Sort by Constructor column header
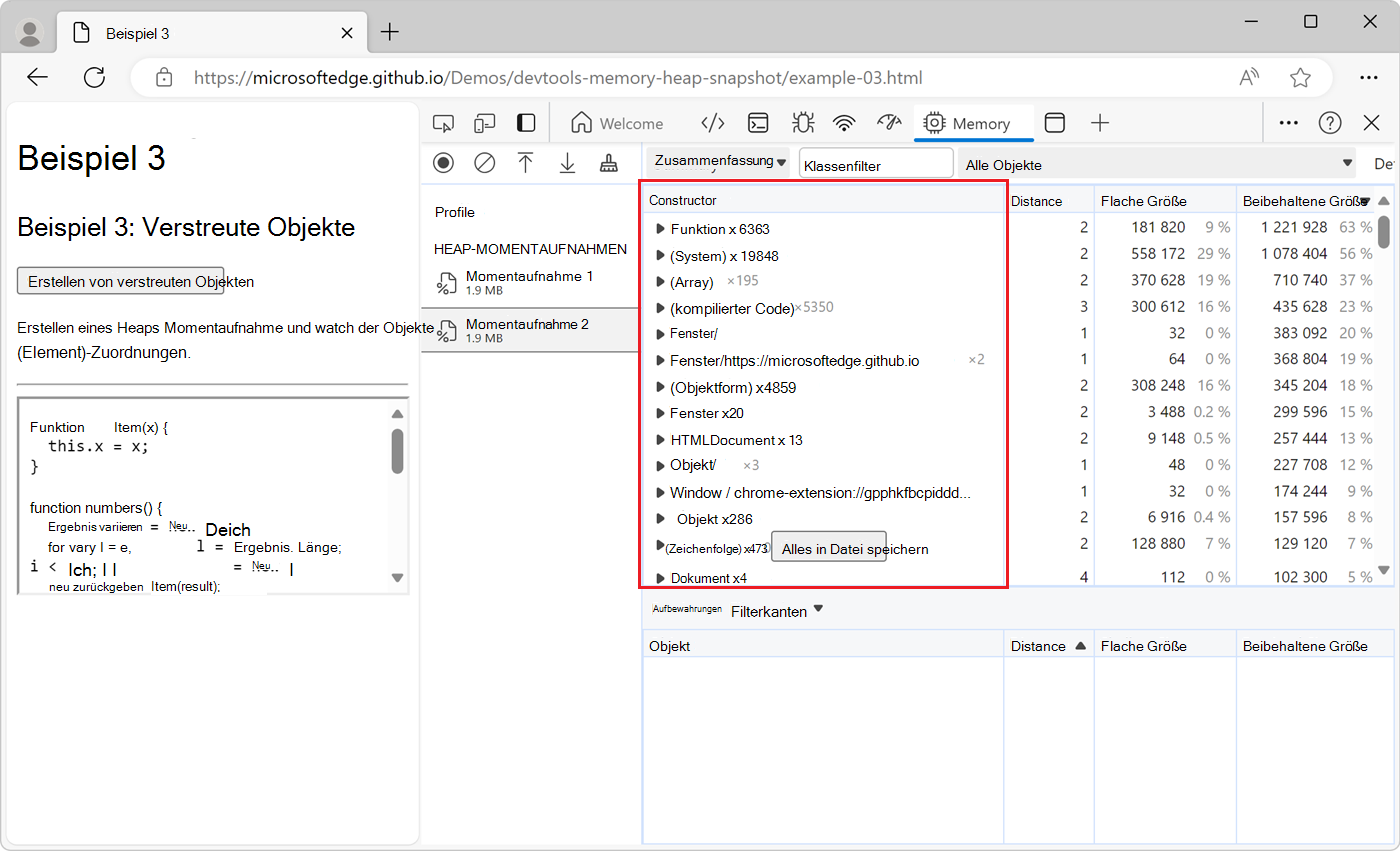1400x851 pixels. coord(824,200)
